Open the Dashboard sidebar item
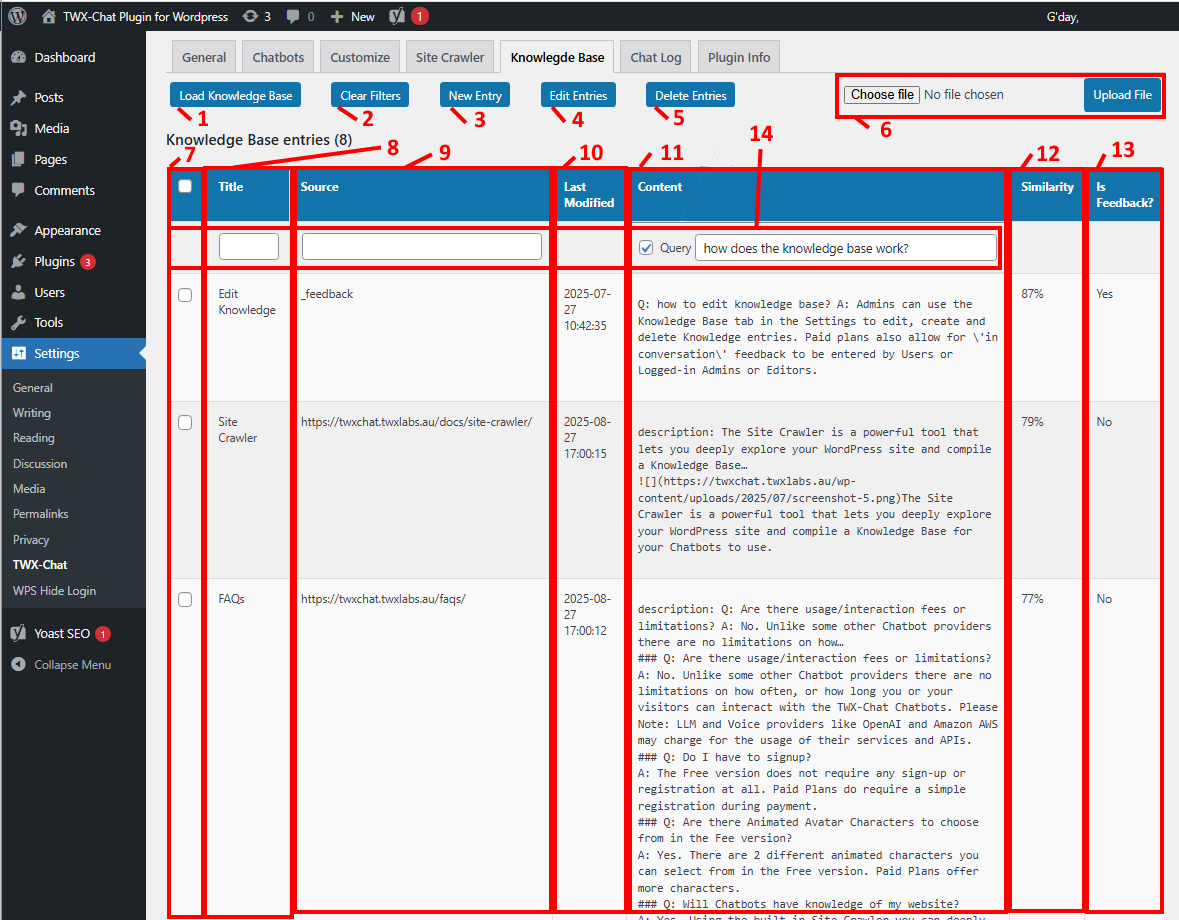Screen dimensions: 1179x920 click(x=64, y=57)
